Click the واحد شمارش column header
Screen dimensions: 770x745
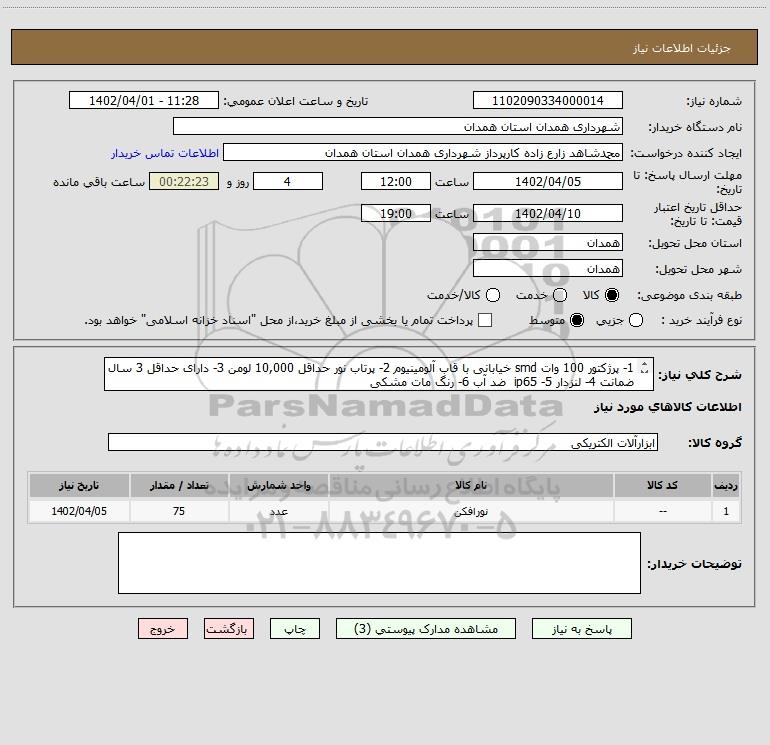278,486
